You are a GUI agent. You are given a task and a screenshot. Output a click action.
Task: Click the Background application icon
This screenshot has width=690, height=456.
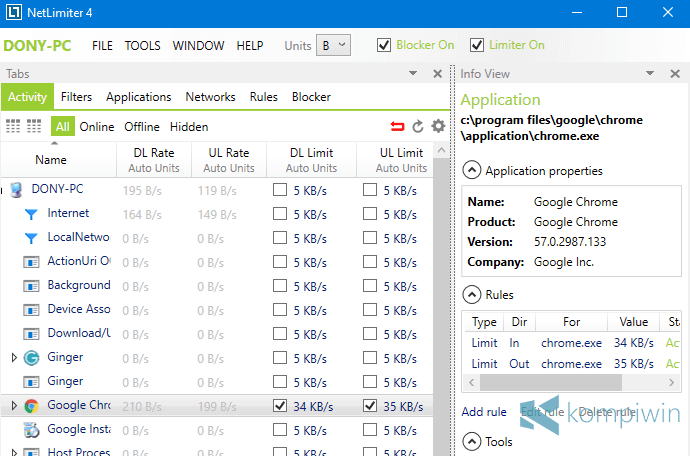[31, 287]
